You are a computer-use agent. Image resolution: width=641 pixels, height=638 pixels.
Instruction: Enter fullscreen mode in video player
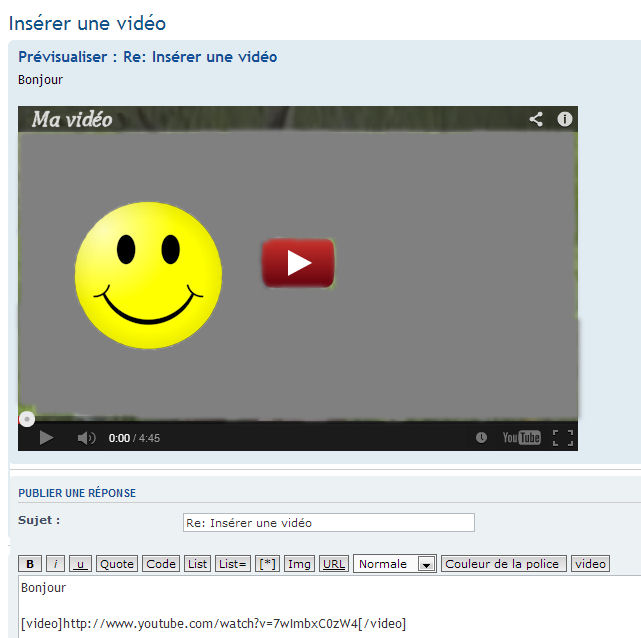point(563,438)
